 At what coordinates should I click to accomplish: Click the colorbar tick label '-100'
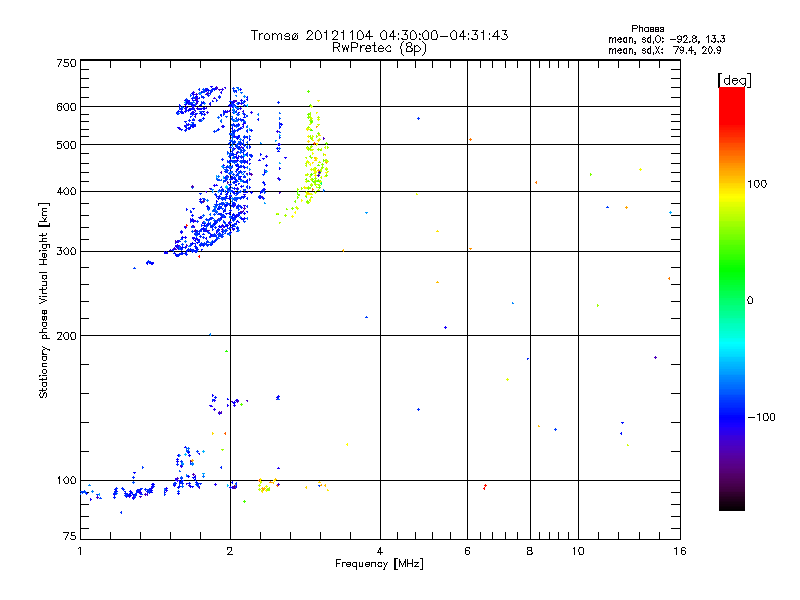[x=761, y=417]
